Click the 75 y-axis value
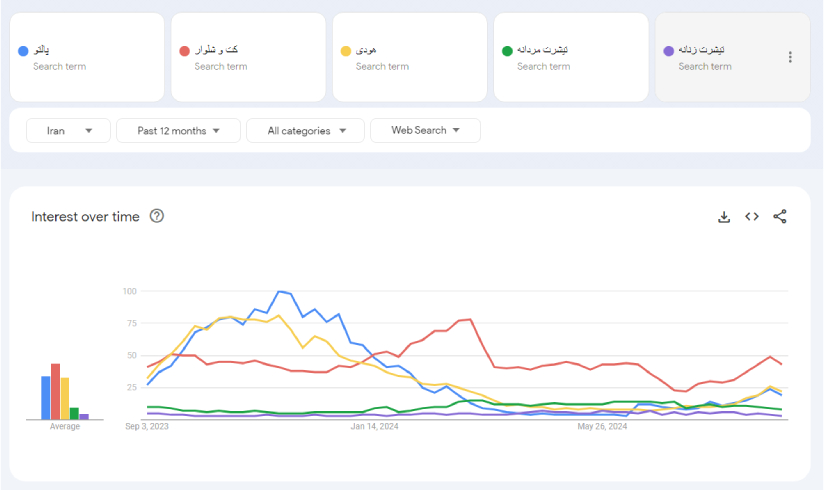The image size is (824, 490). [x=132, y=323]
